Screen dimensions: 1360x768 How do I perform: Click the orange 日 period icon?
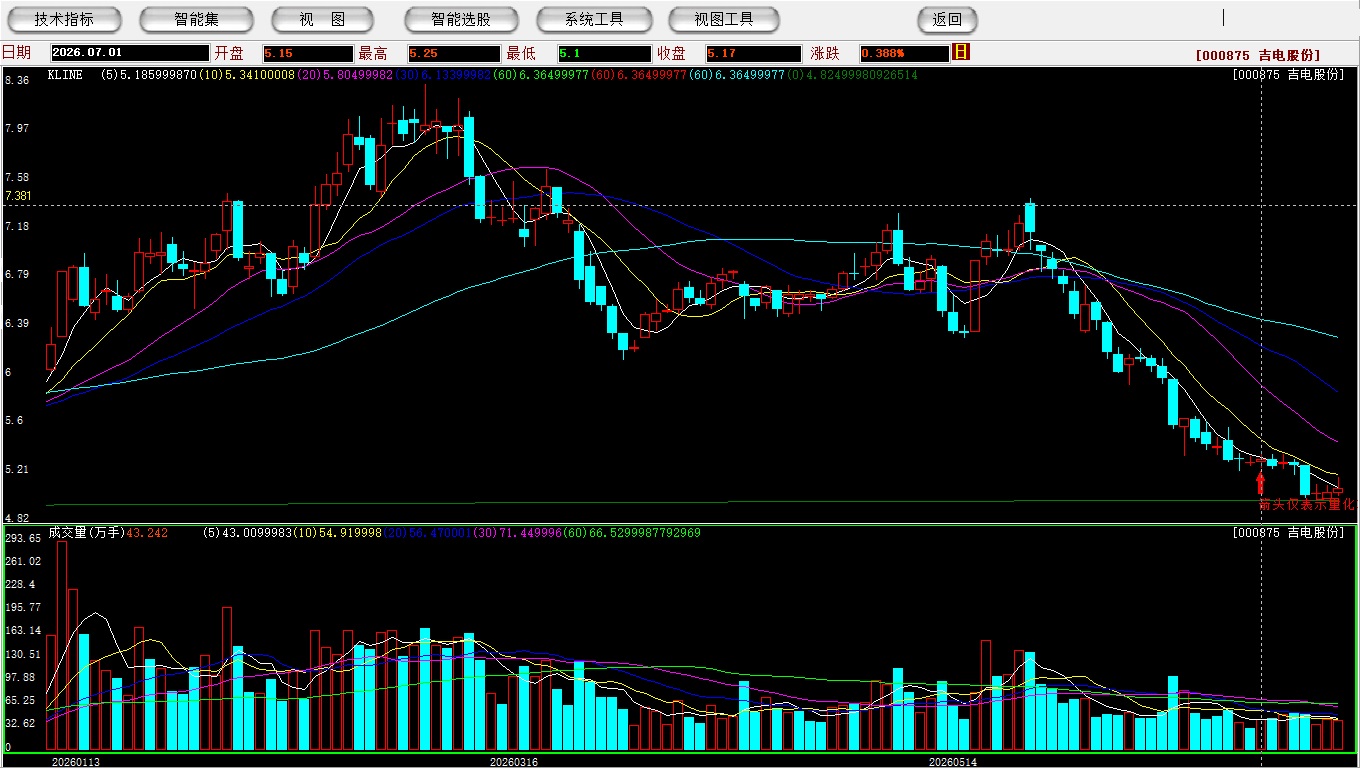pos(961,52)
